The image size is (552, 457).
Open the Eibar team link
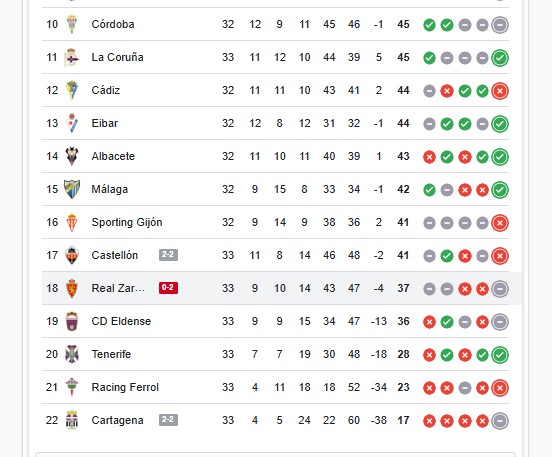(105, 123)
